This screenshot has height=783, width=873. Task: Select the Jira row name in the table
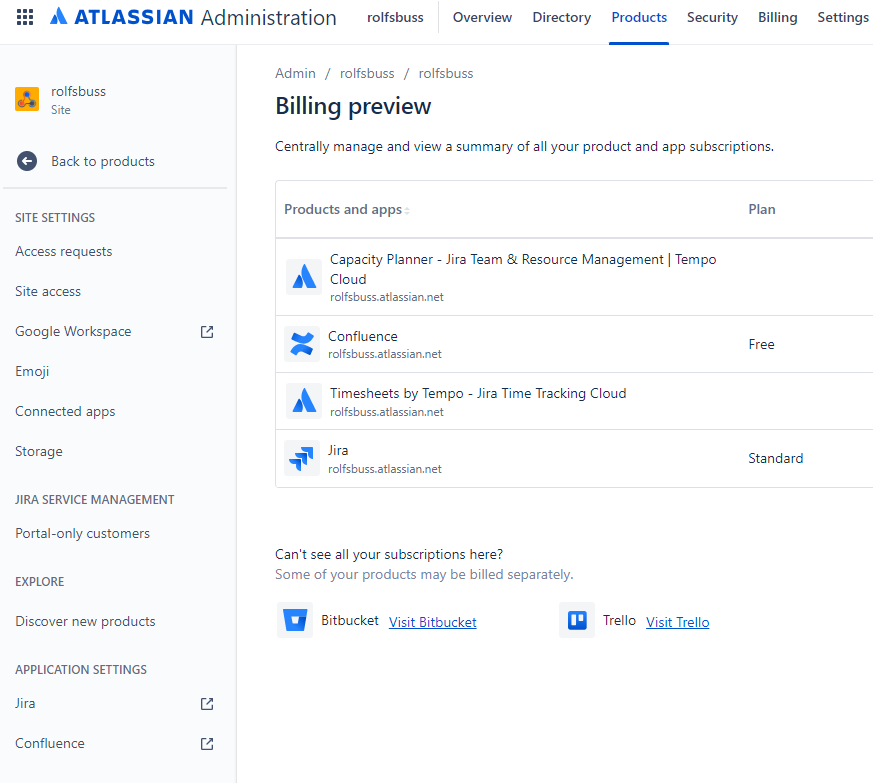338,451
